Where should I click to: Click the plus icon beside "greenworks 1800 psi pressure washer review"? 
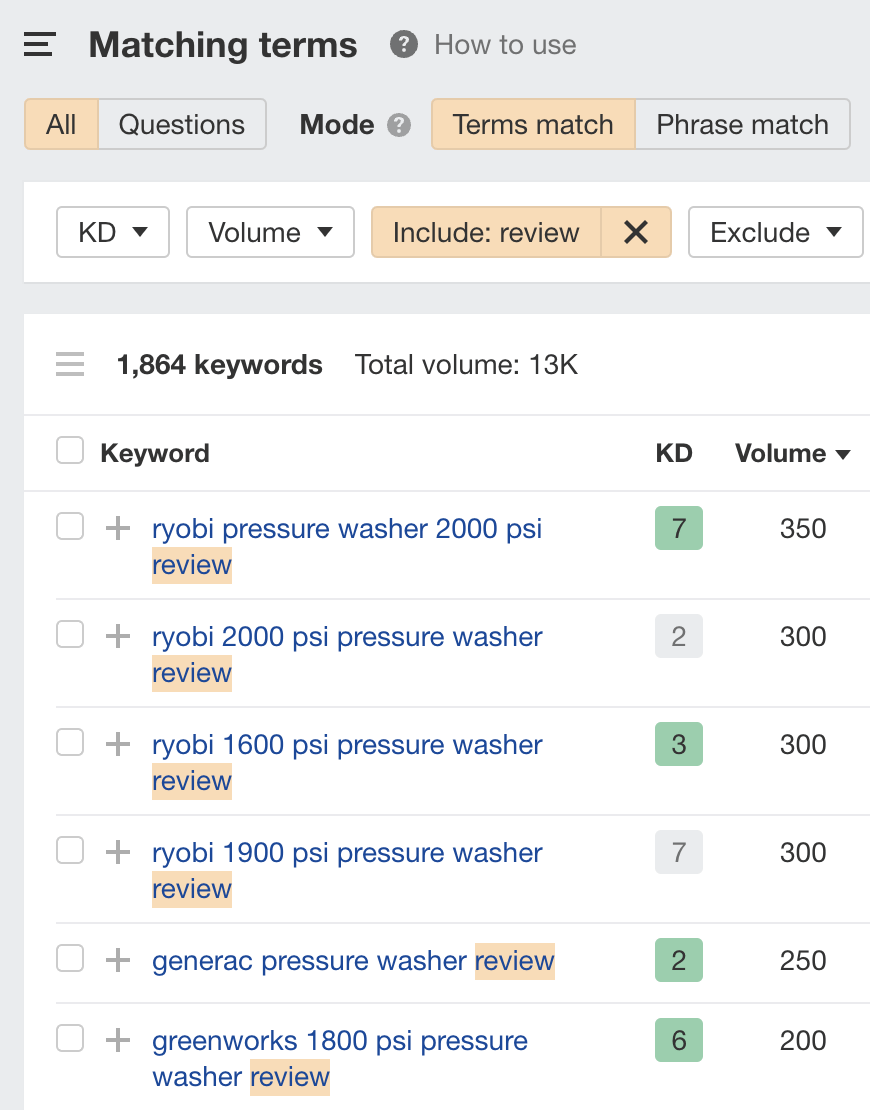(x=117, y=1039)
